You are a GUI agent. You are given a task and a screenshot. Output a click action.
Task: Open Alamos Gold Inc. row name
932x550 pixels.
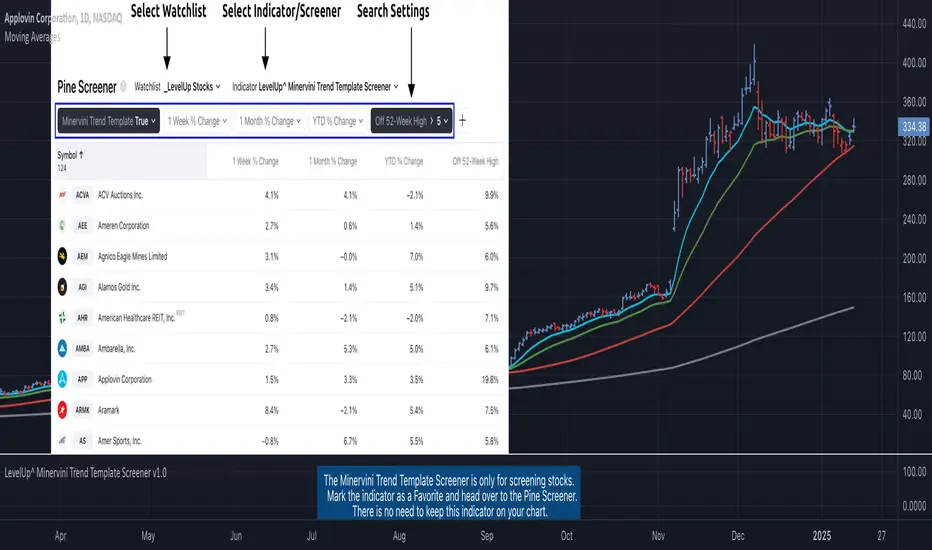[119, 287]
